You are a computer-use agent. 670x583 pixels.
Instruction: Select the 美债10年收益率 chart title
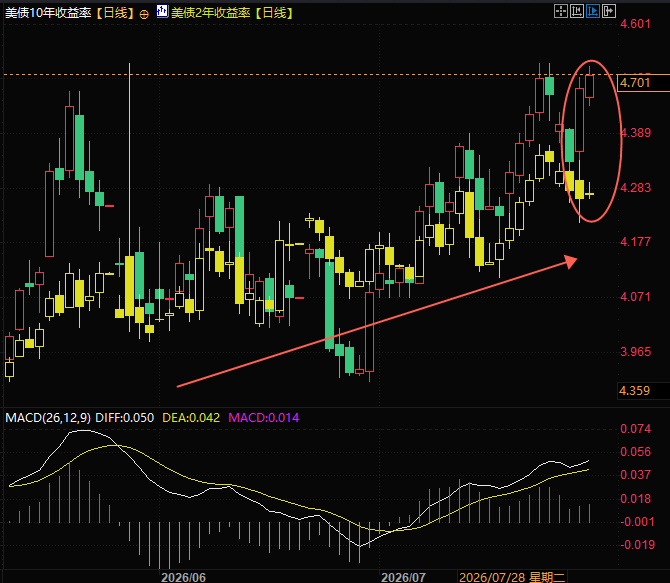point(48,13)
